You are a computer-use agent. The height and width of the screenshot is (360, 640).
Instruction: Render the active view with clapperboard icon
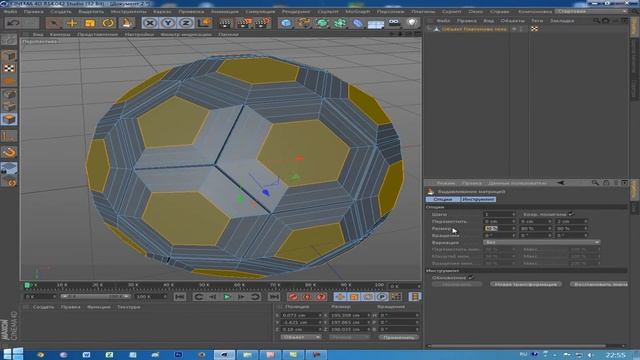click(225, 23)
